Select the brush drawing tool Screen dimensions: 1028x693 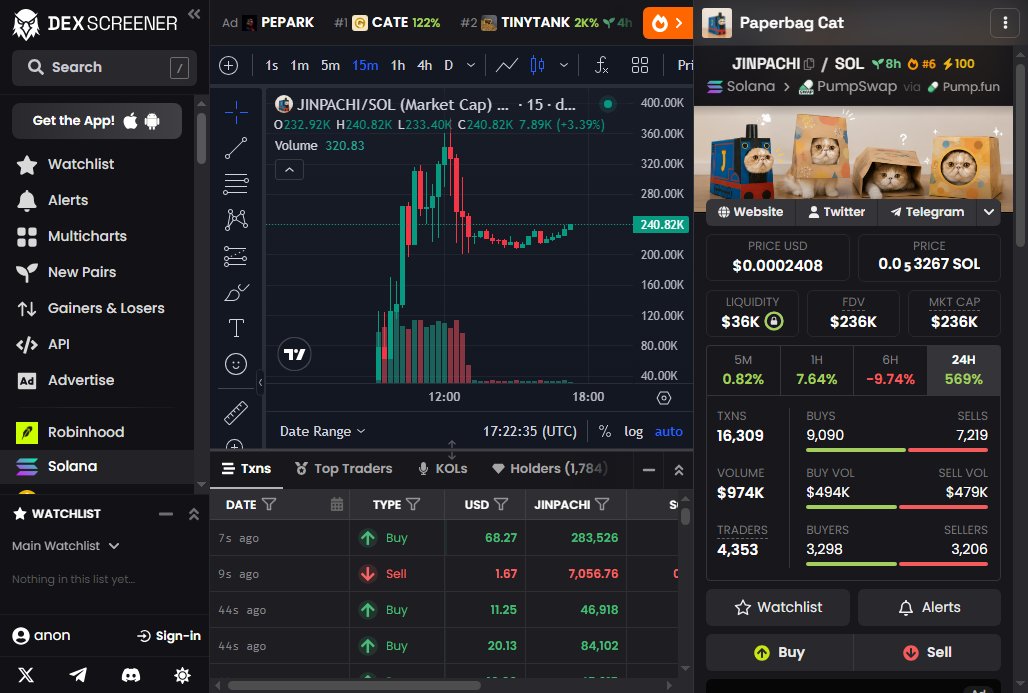pyautogui.click(x=236, y=292)
